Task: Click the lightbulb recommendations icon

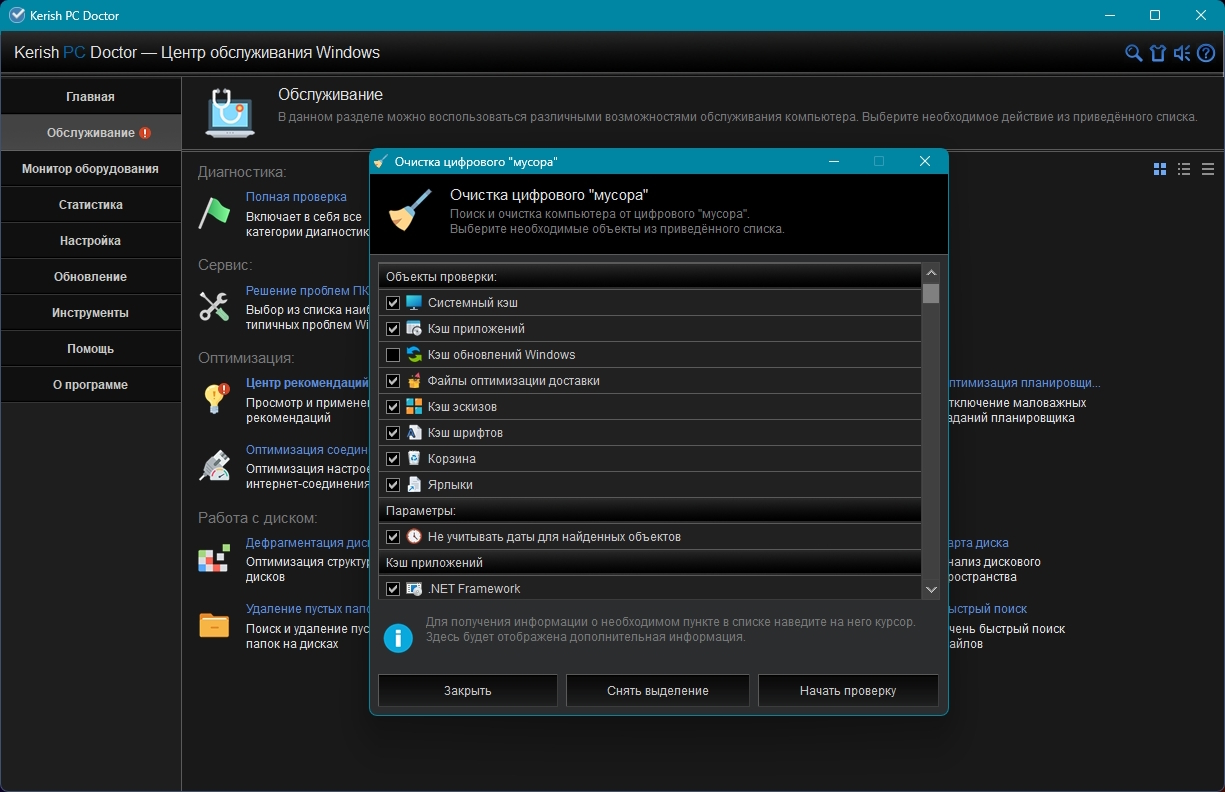Action: [x=214, y=398]
